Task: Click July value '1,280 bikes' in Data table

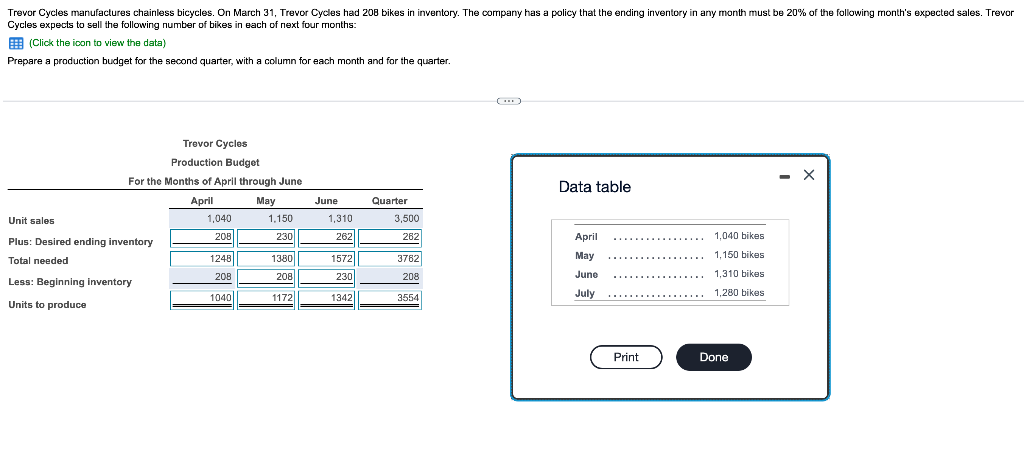Action: pyautogui.click(x=739, y=293)
